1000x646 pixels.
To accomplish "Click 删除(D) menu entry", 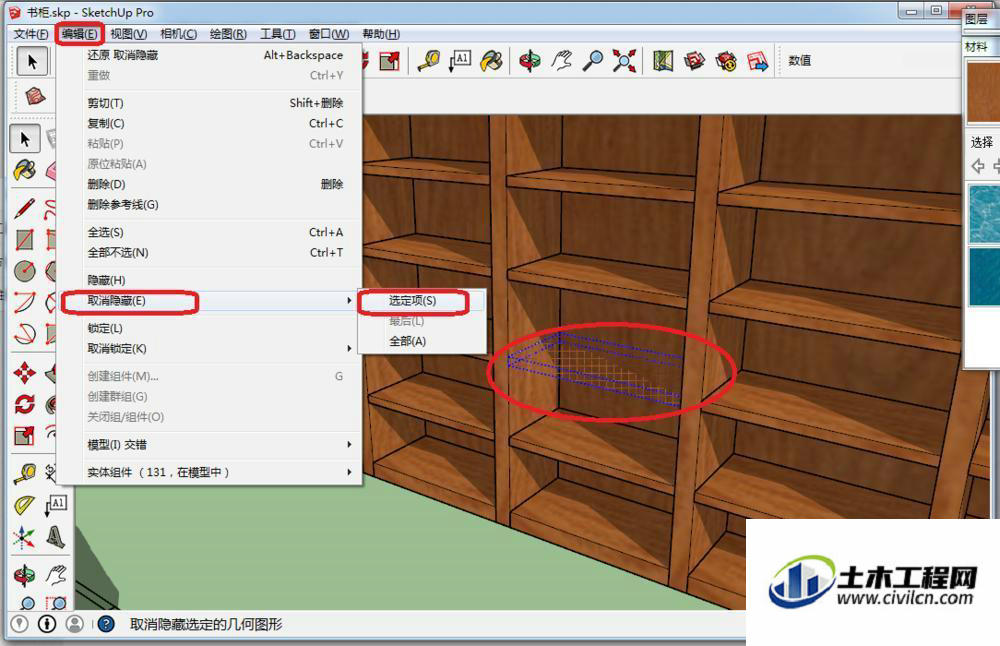I will pos(209,184).
